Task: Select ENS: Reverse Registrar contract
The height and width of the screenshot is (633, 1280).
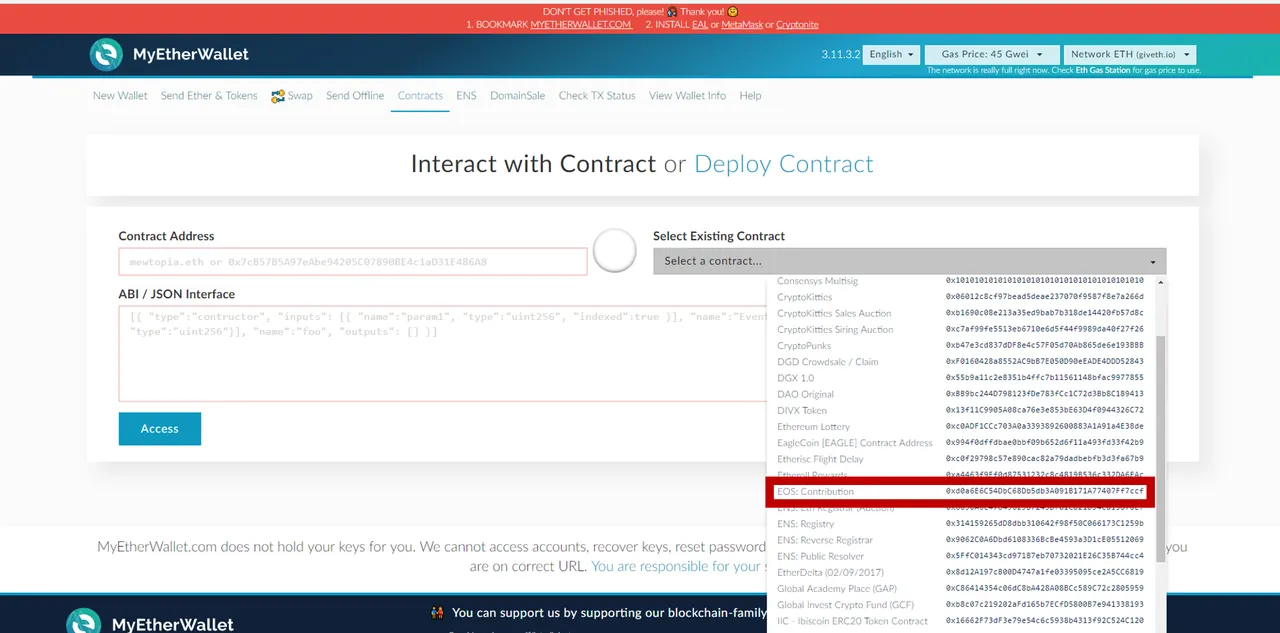Action: tap(960, 540)
